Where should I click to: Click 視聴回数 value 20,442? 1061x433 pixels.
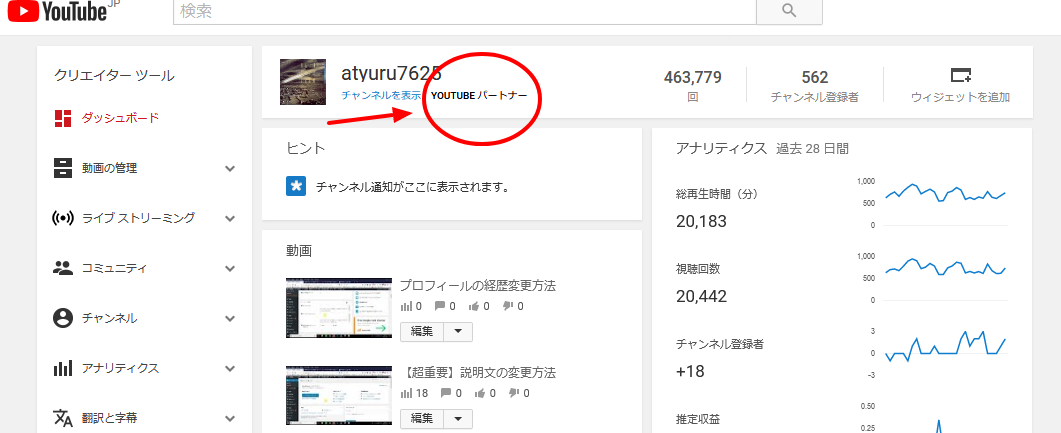(701, 296)
